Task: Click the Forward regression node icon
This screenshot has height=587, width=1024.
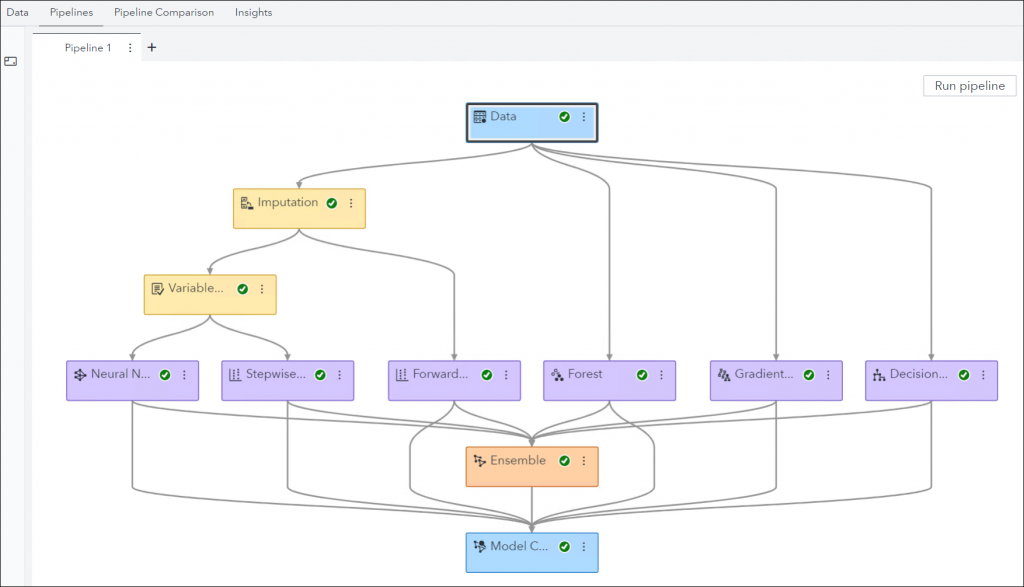Action: [x=402, y=374]
